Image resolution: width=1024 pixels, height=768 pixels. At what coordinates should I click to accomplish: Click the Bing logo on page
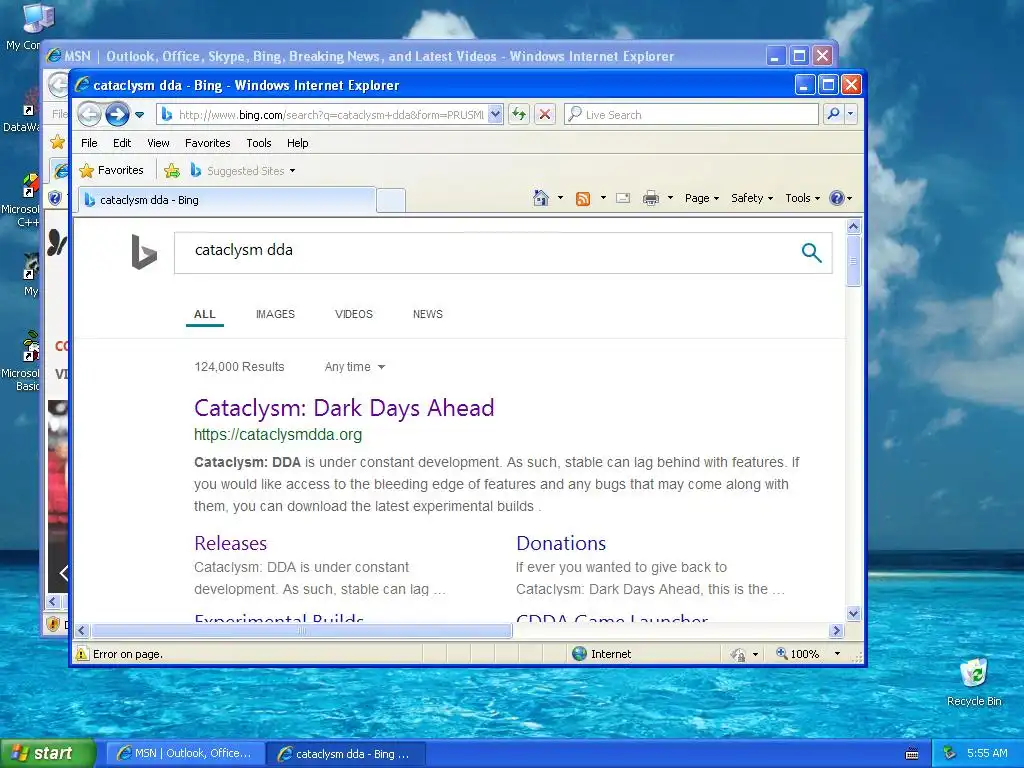click(144, 251)
